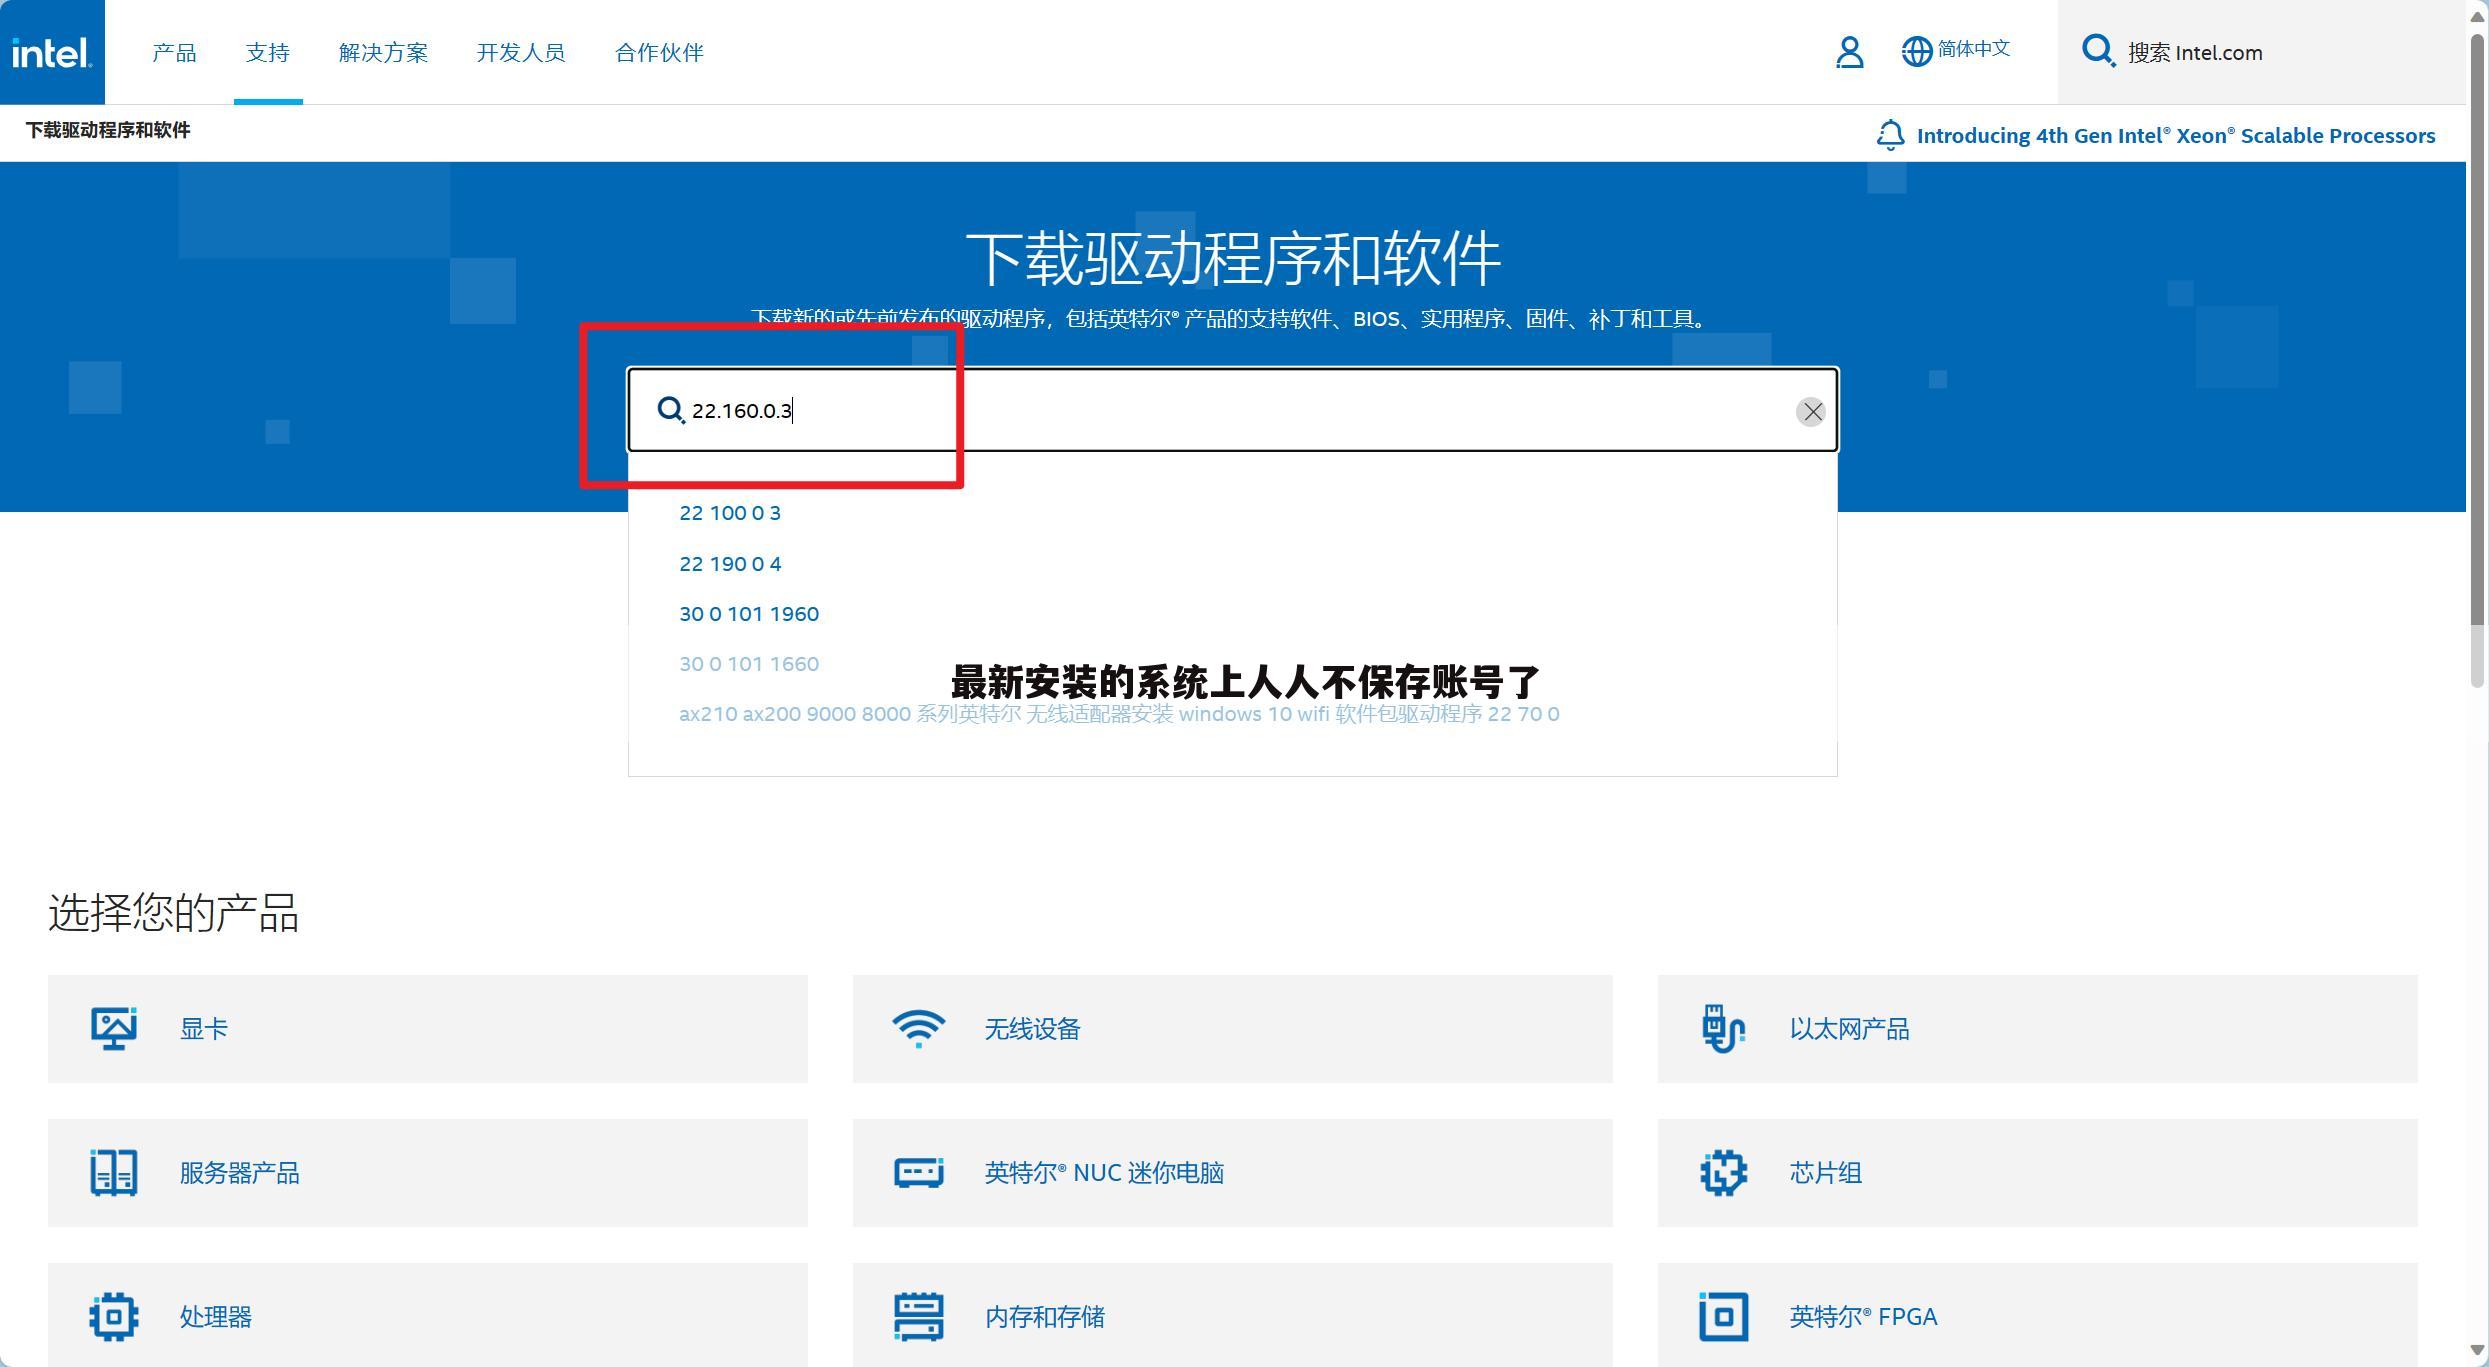The height and width of the screenshot is (1367, 2489).
Task: Select suggestion 30 0 101 1660
Action: click(x=749, y=664)
